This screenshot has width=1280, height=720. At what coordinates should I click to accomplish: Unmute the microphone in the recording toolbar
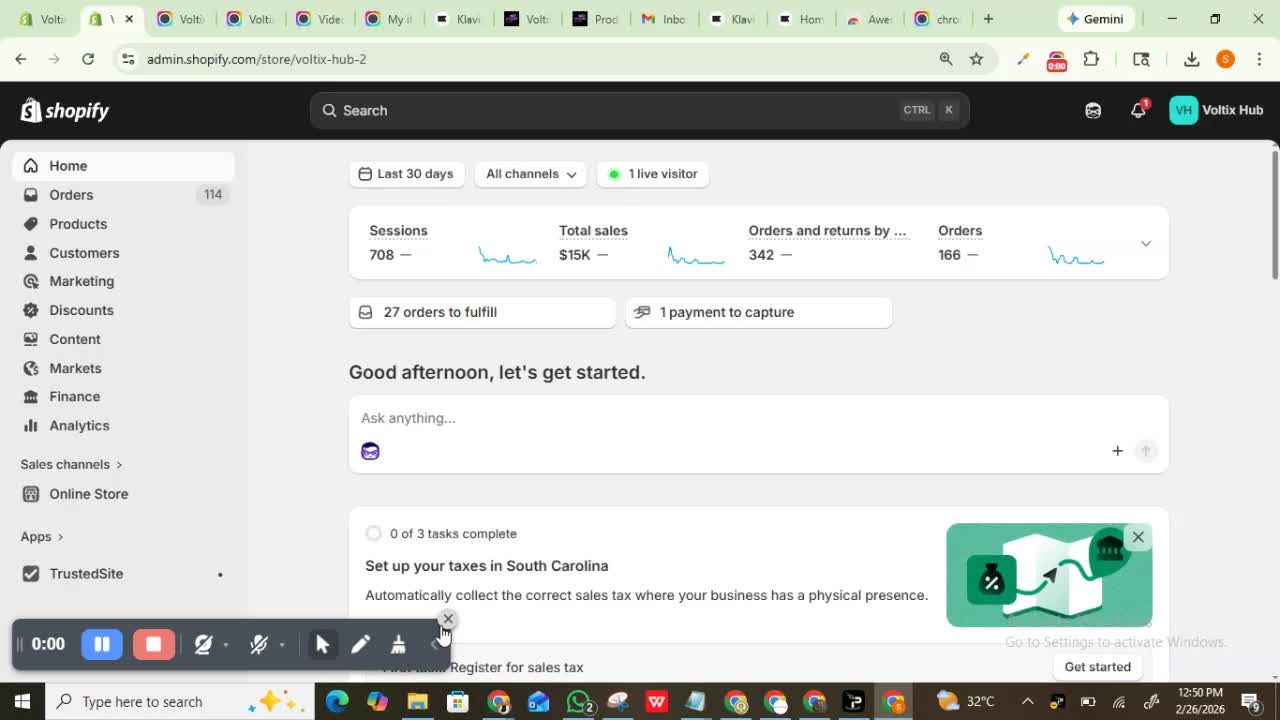pyautogui.click(x=259, y=644)
